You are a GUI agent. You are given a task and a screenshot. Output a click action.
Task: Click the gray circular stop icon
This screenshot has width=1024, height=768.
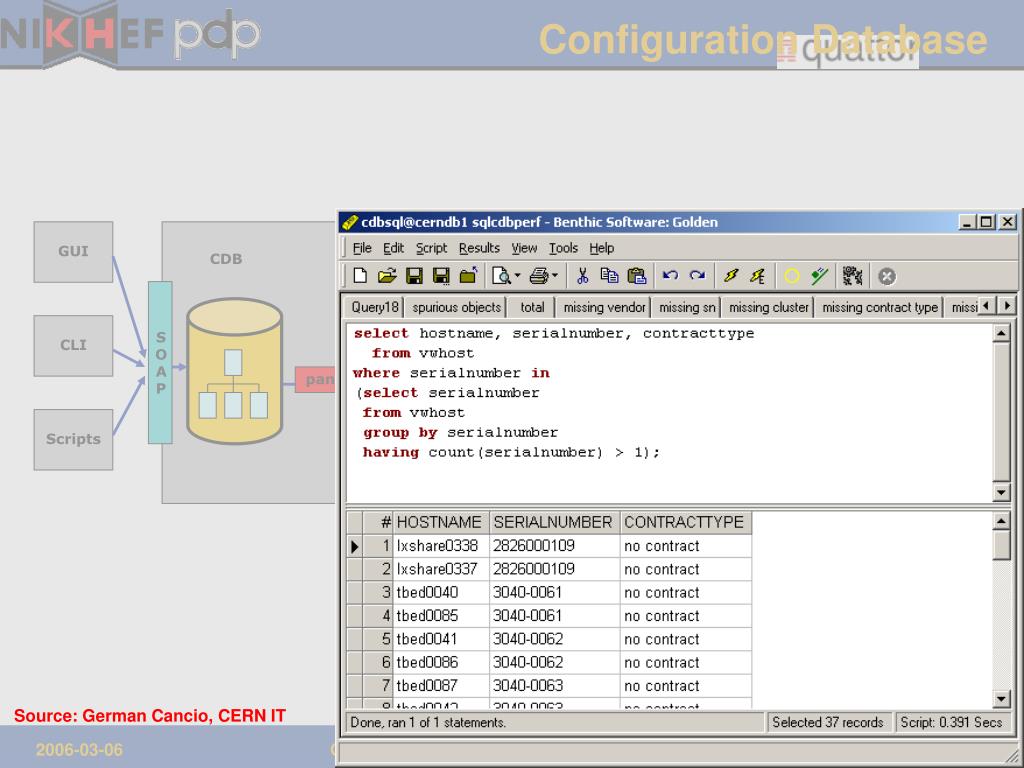tap(886, 276)
